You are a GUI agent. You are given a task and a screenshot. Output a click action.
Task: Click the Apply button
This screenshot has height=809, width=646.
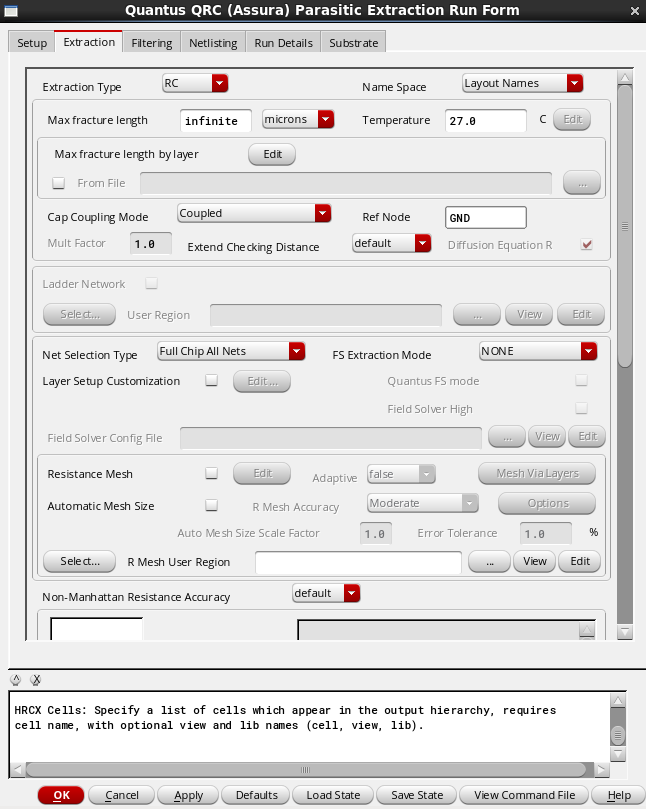coord(188,795)
